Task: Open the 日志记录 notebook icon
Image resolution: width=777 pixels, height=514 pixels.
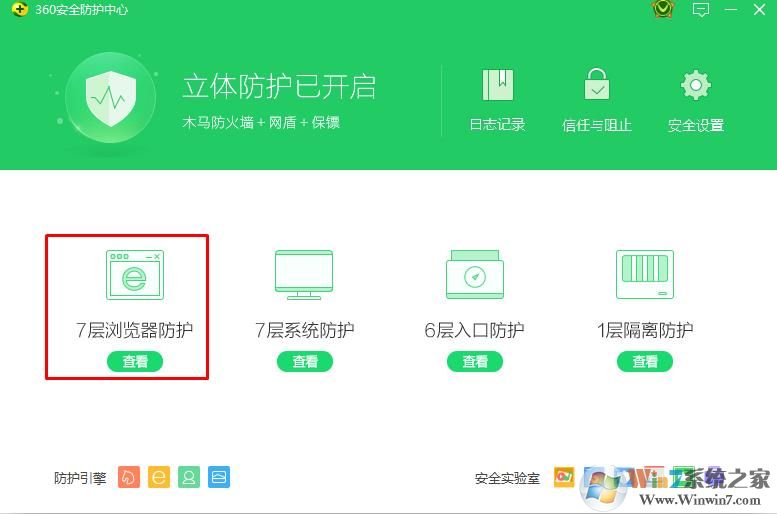Action: tap(498, 85)
